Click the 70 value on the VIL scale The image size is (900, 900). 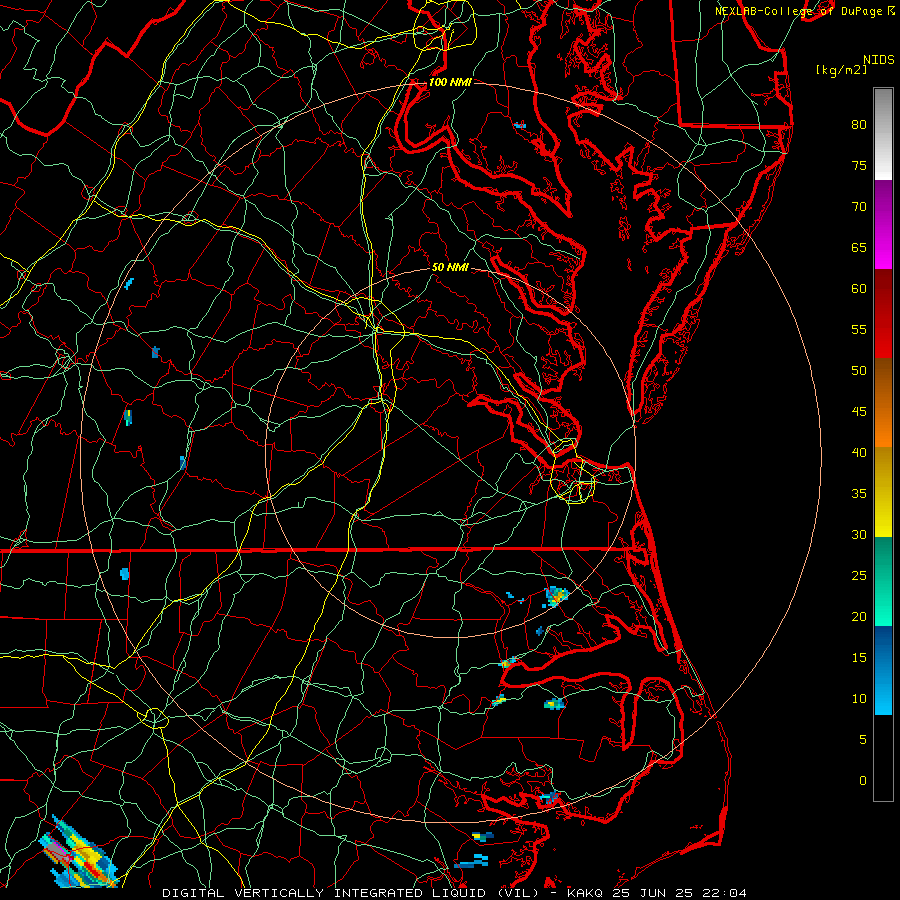[859, 207]
